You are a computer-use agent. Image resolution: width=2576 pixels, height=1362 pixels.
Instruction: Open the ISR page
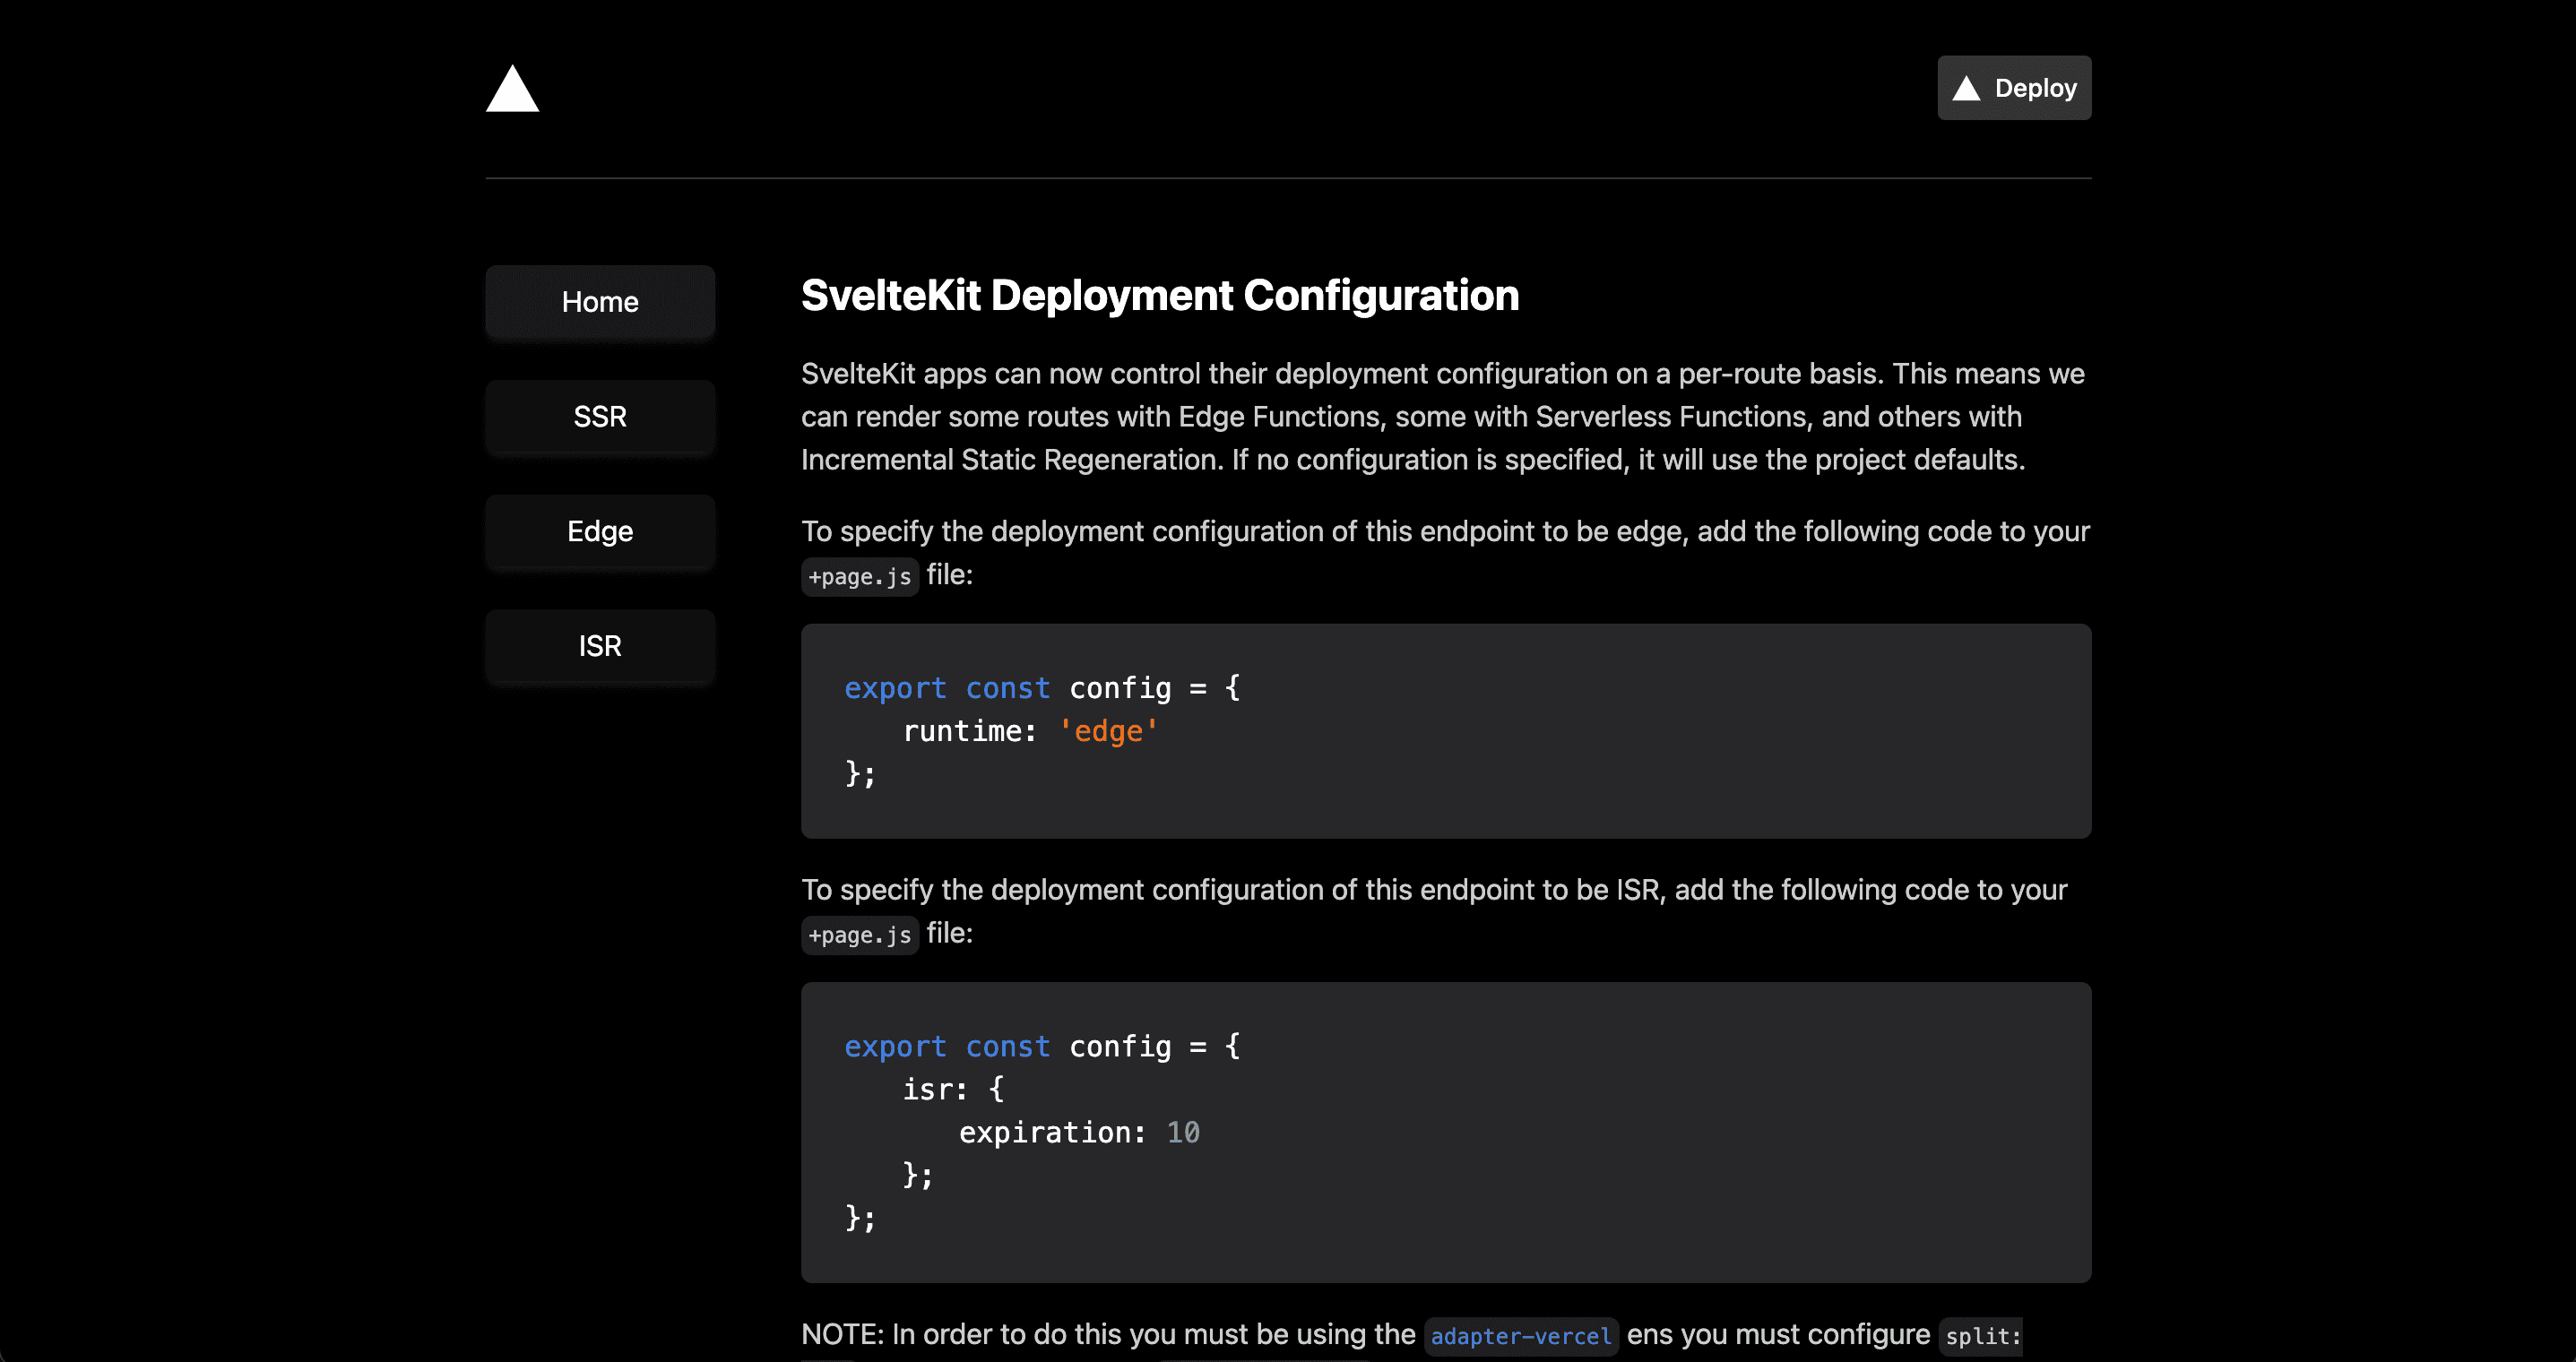tap(599, 646)
